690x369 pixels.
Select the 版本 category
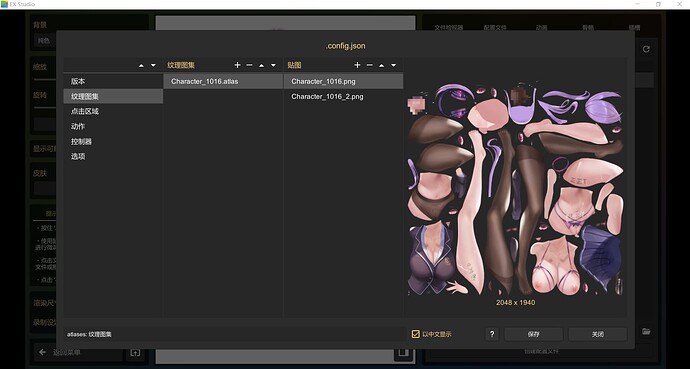(x=113, y=81)
